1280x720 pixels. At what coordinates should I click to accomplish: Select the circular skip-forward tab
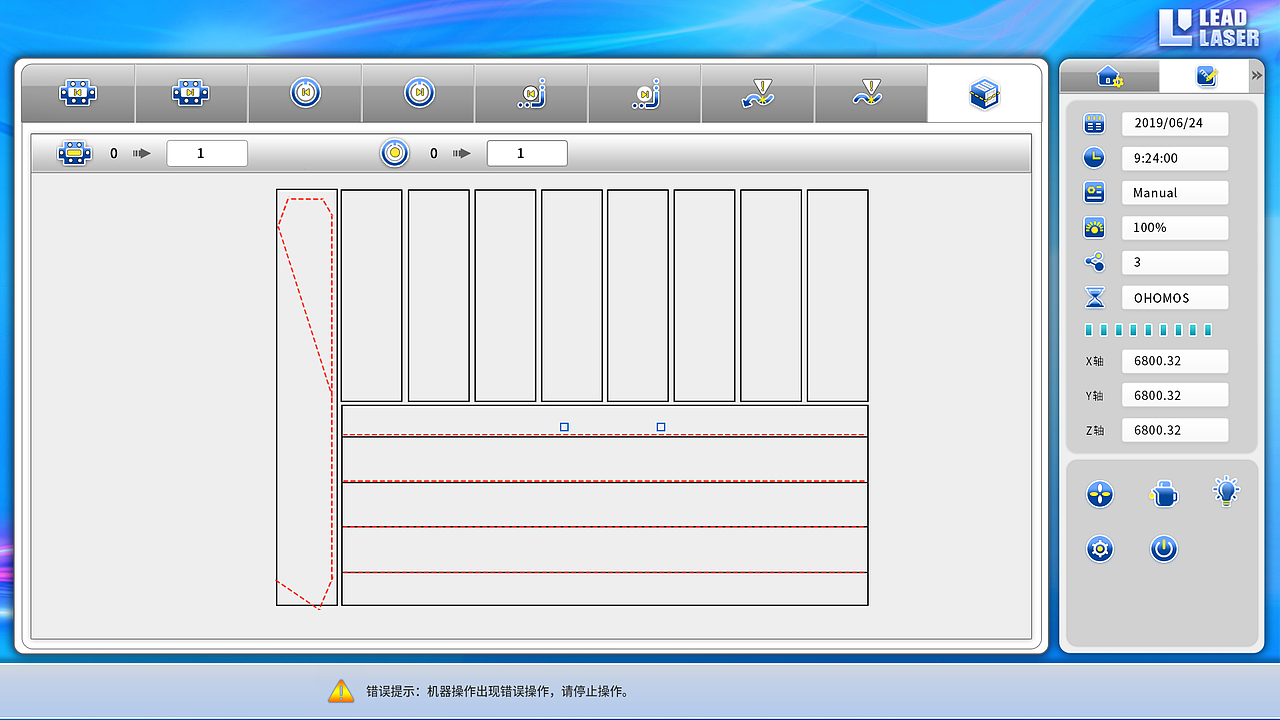pos(418,93)
